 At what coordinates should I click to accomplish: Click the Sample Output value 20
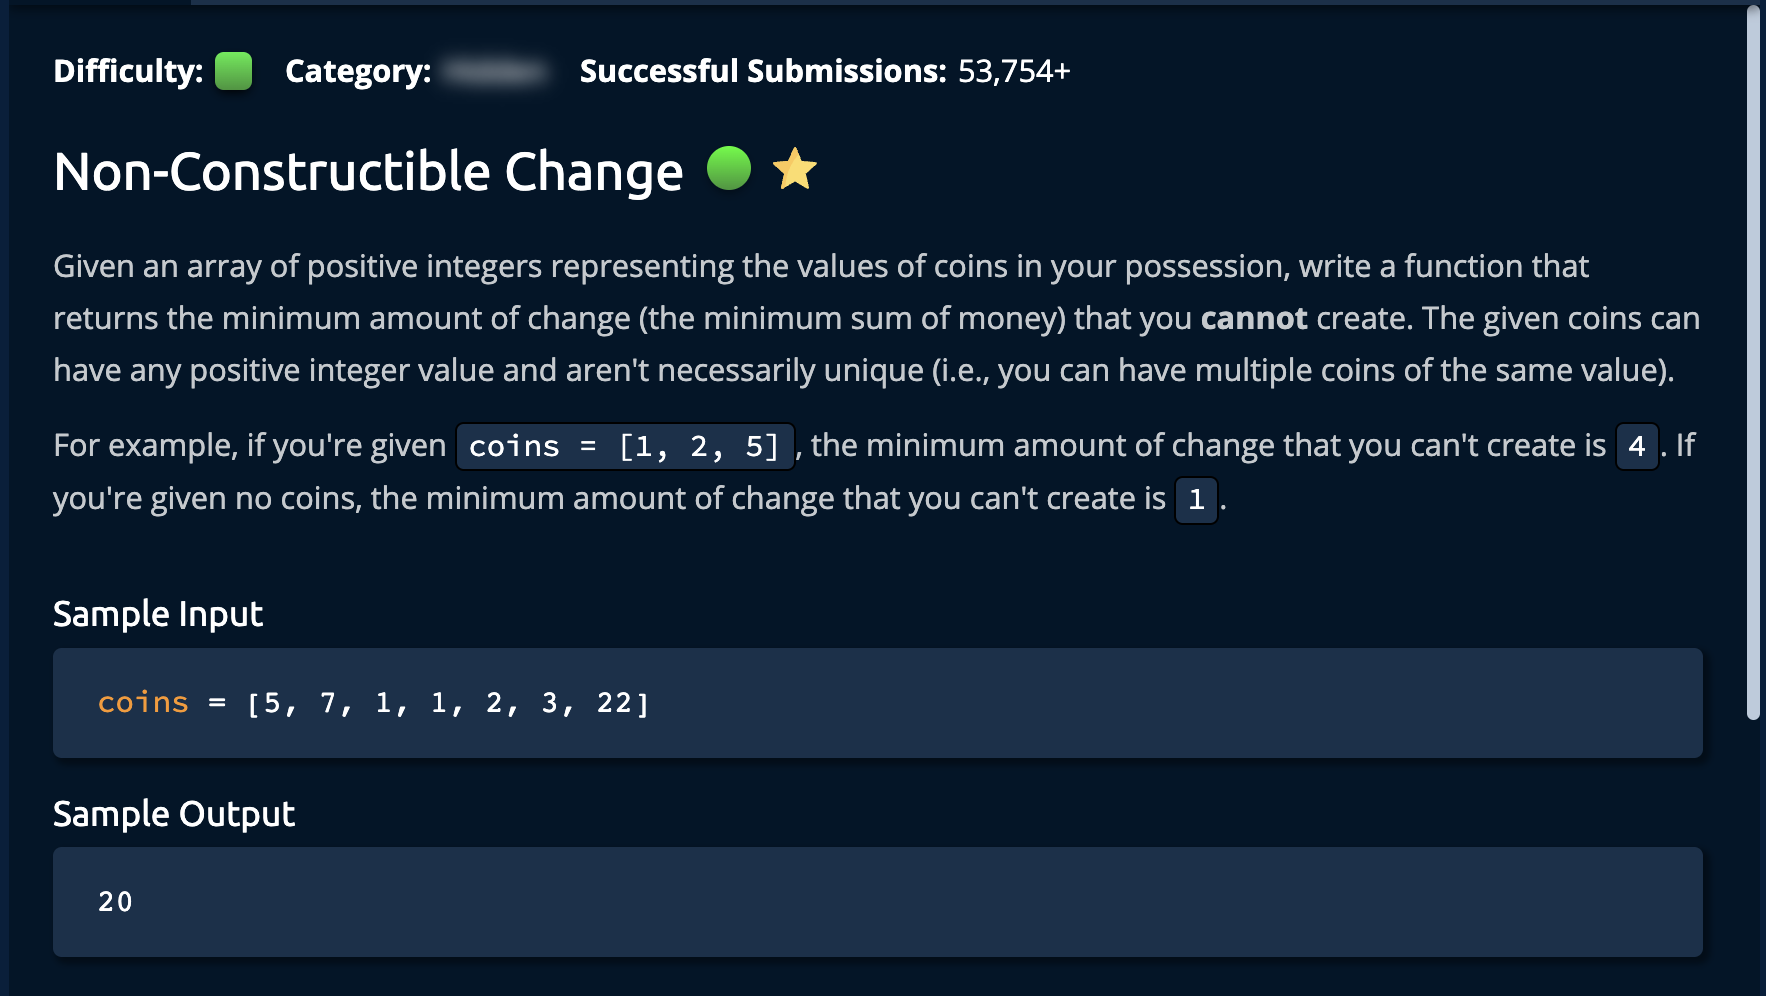116,902
